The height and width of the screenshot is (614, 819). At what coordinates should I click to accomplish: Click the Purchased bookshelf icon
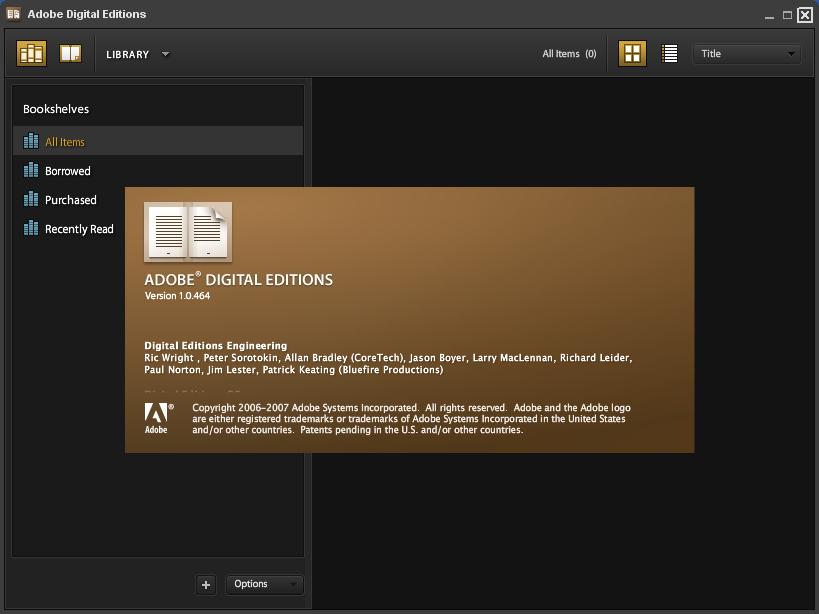click(31, 199)
